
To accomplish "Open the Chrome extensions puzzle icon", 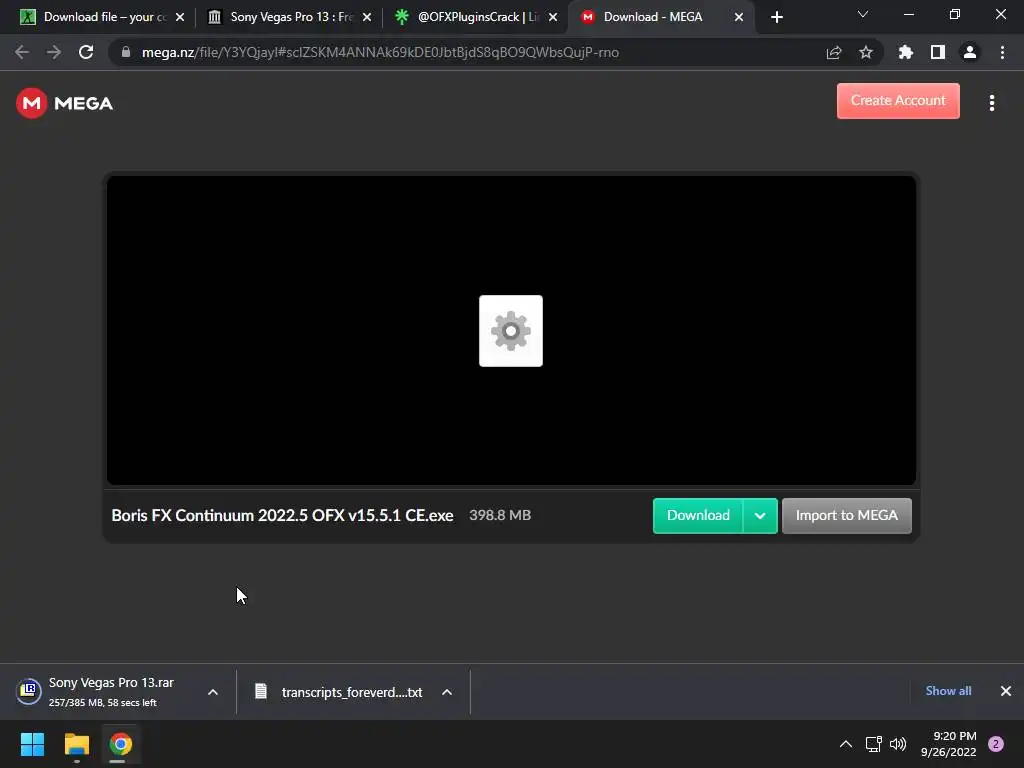I will coord(906,52).
